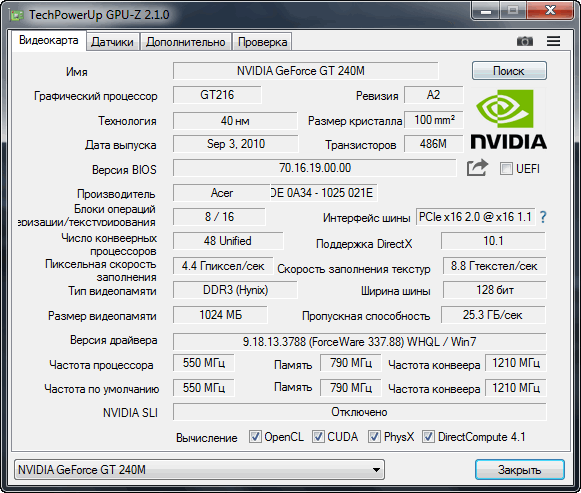This screenshot has height=493, width=581.
Task: Toggle the PhysX checkbox
Action: (x=374, y=437)
